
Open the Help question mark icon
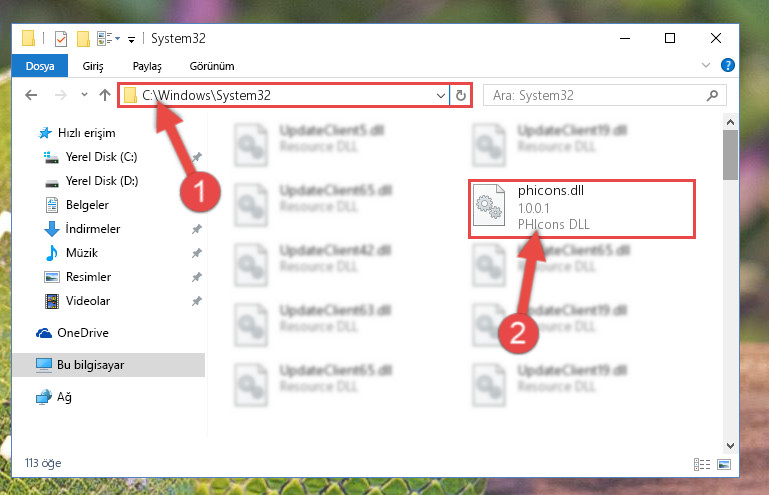point(727,65)
